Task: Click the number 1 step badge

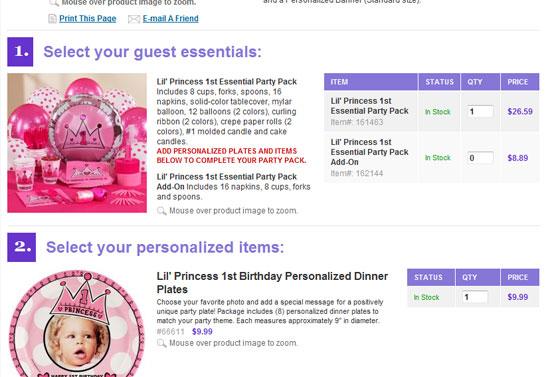Action: tap(20, 52)
